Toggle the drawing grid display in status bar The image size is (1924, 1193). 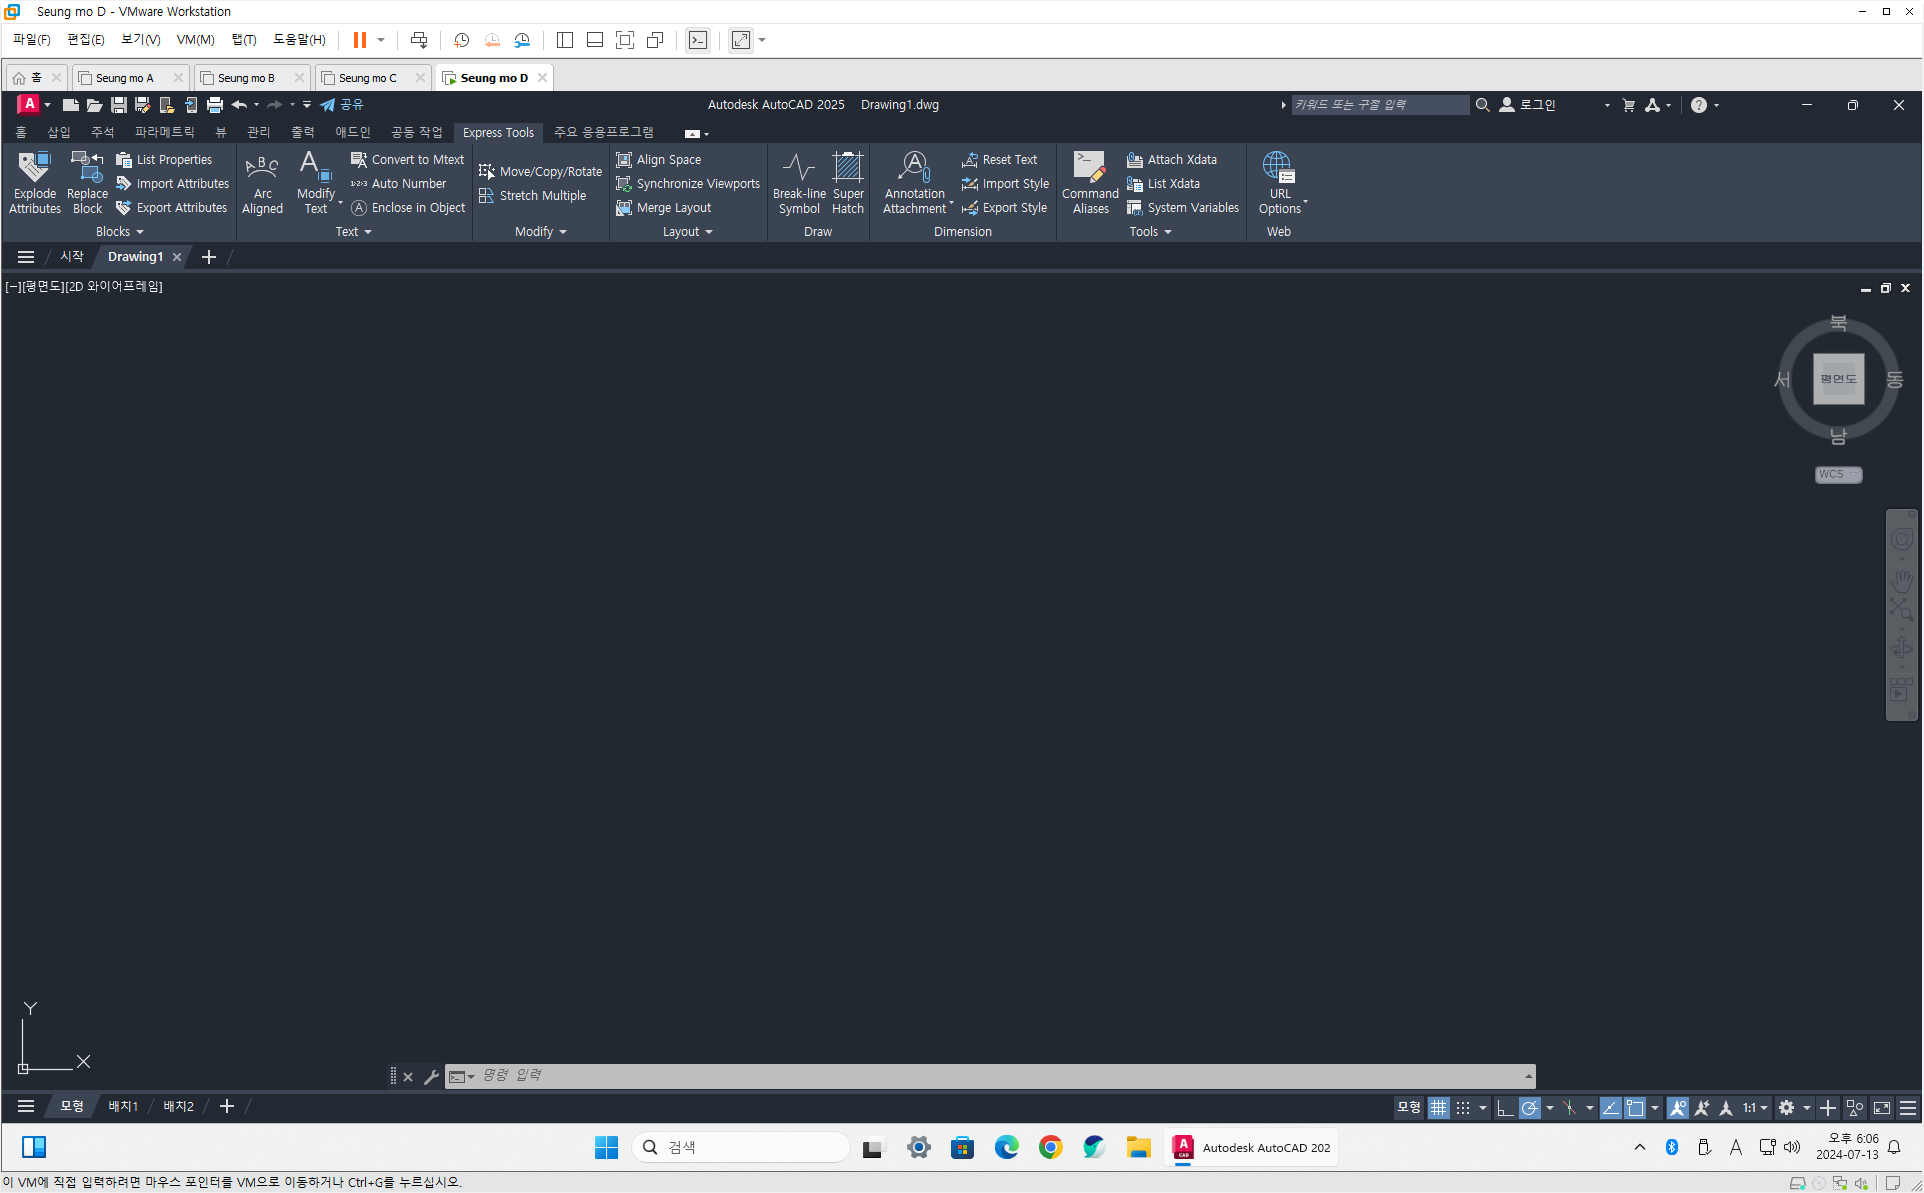1438,1108
